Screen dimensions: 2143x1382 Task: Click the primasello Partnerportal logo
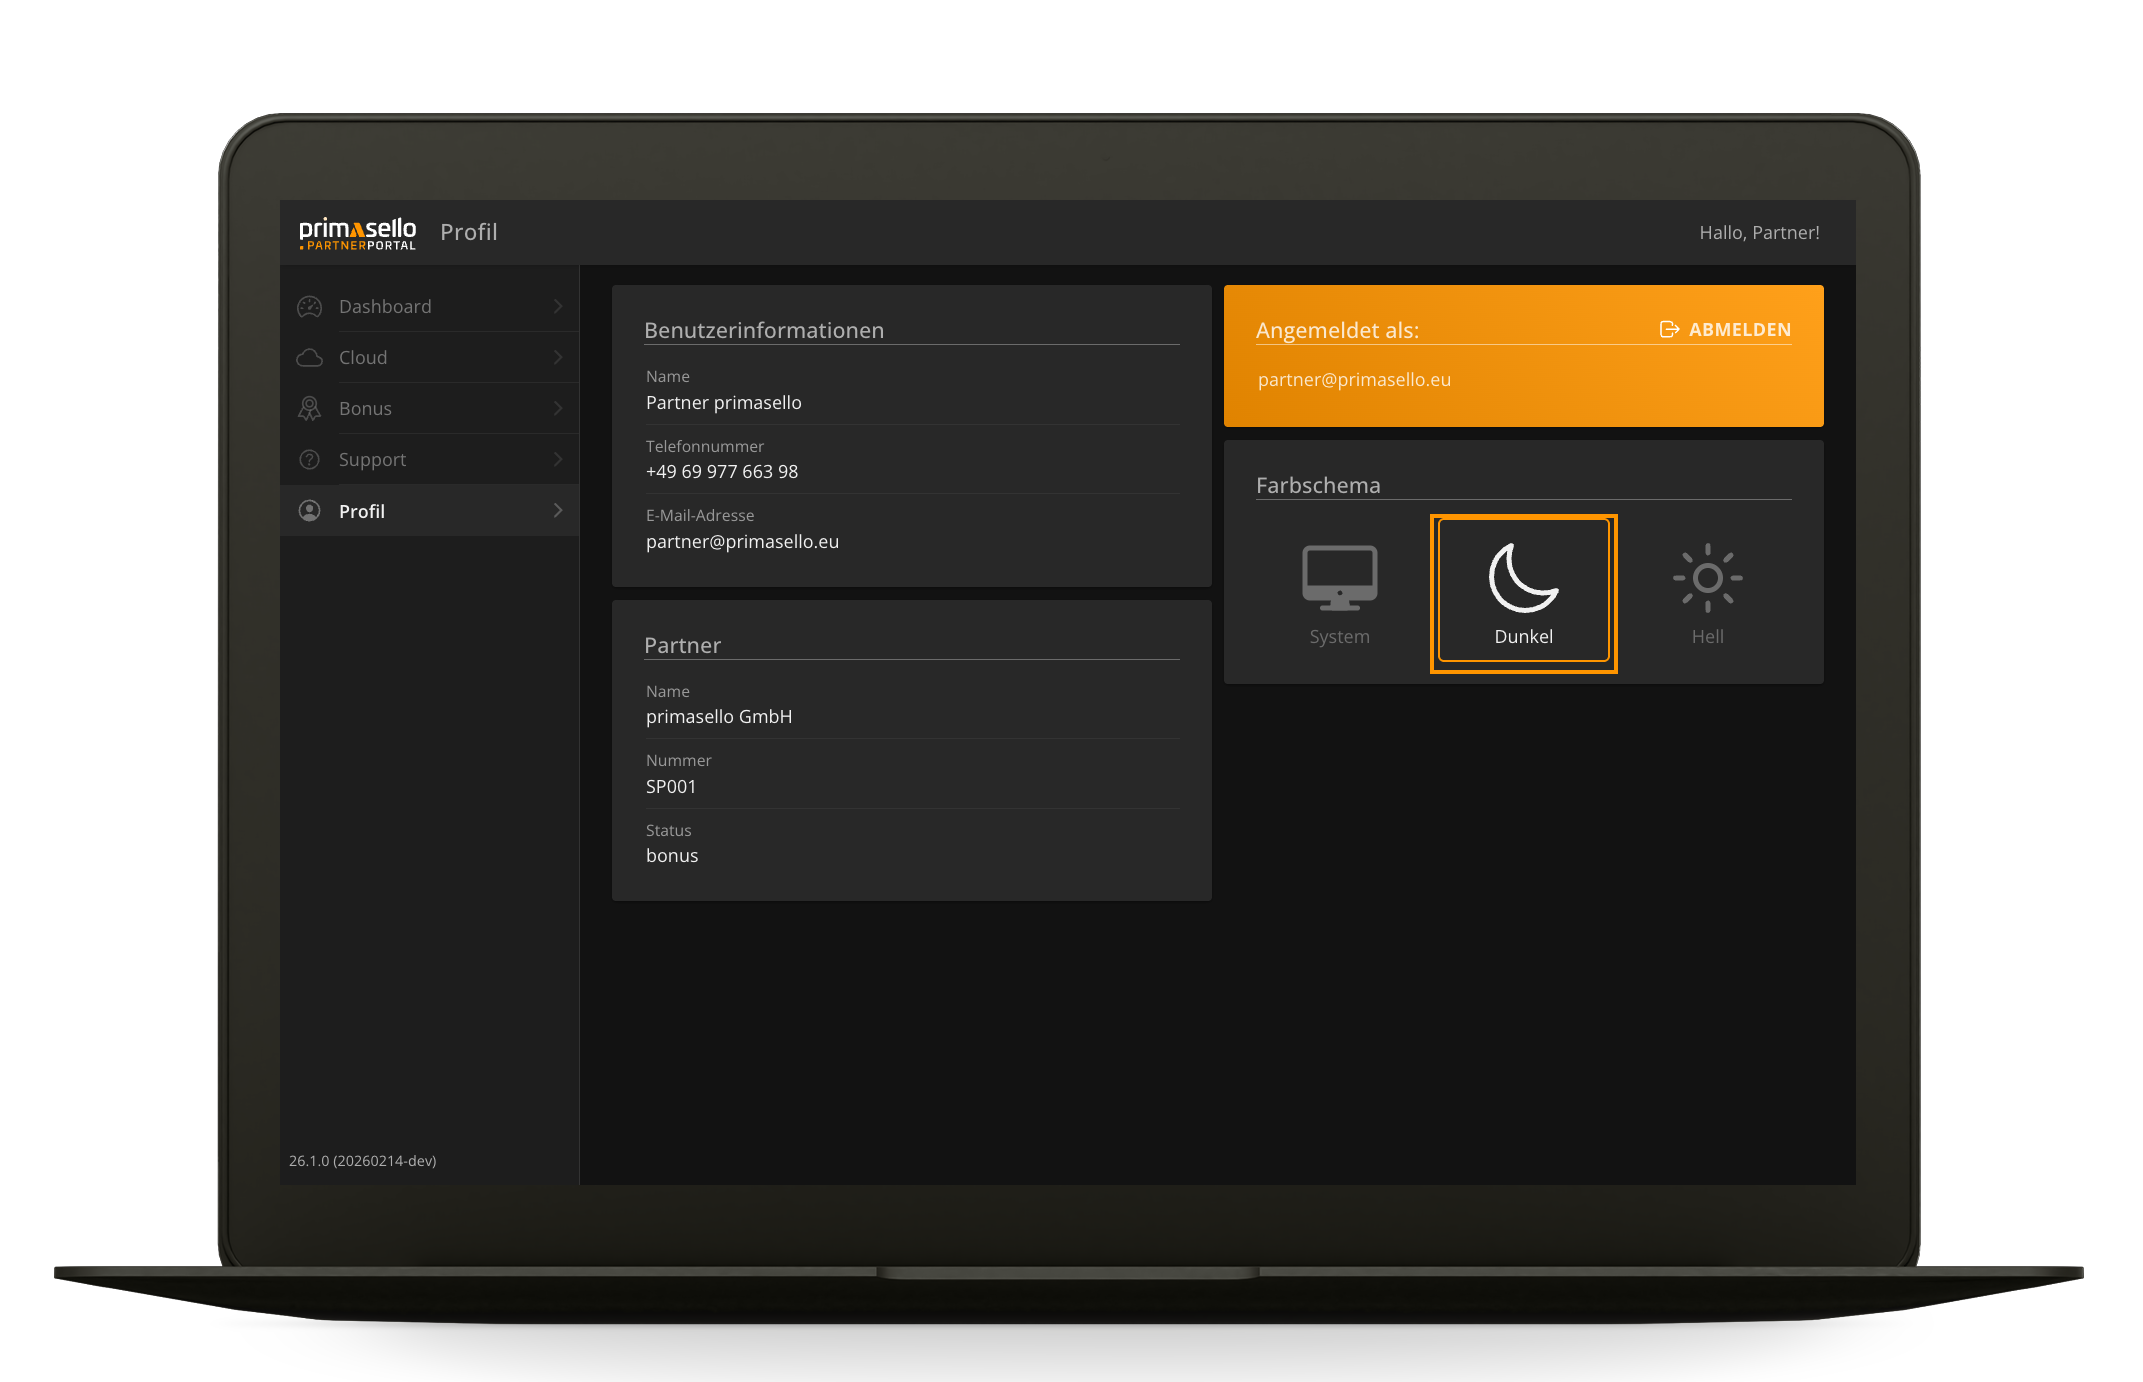(357, 233)
